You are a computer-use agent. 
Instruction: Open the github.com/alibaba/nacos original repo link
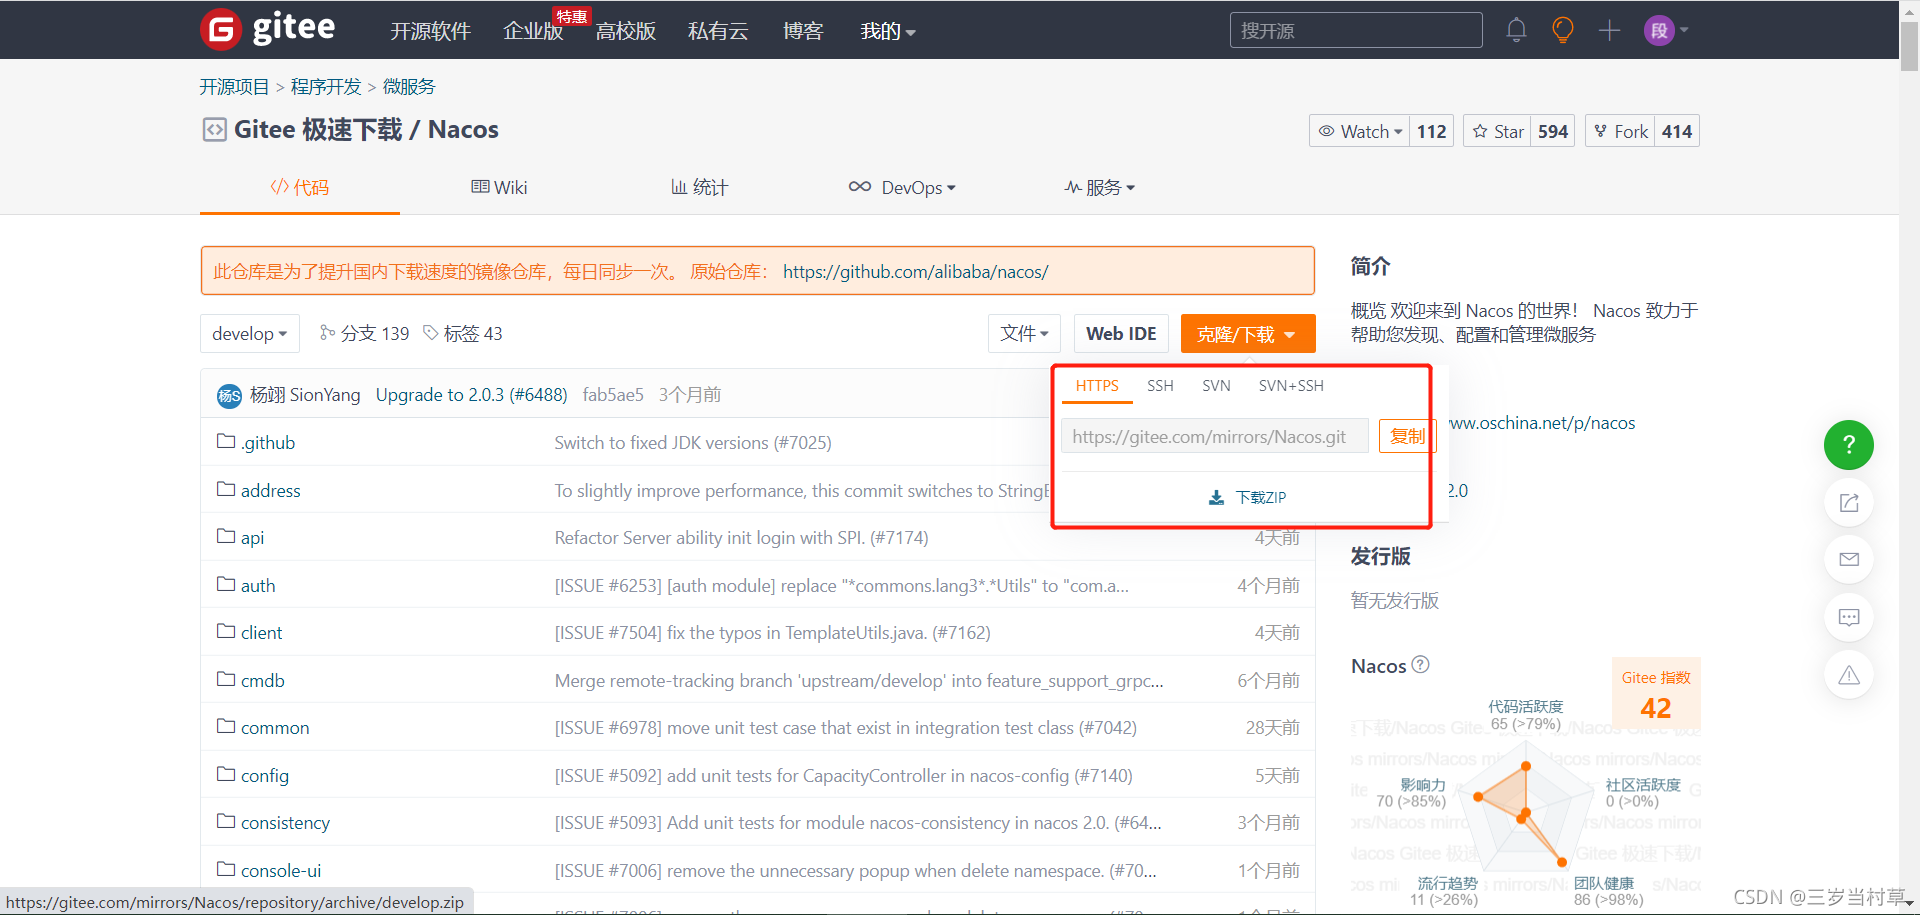tap(915, 272)
